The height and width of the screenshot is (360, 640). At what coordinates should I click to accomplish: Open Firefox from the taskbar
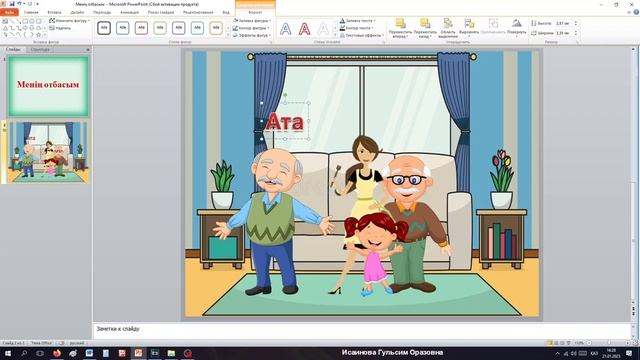pyautogui.click(x=57, y=353)
